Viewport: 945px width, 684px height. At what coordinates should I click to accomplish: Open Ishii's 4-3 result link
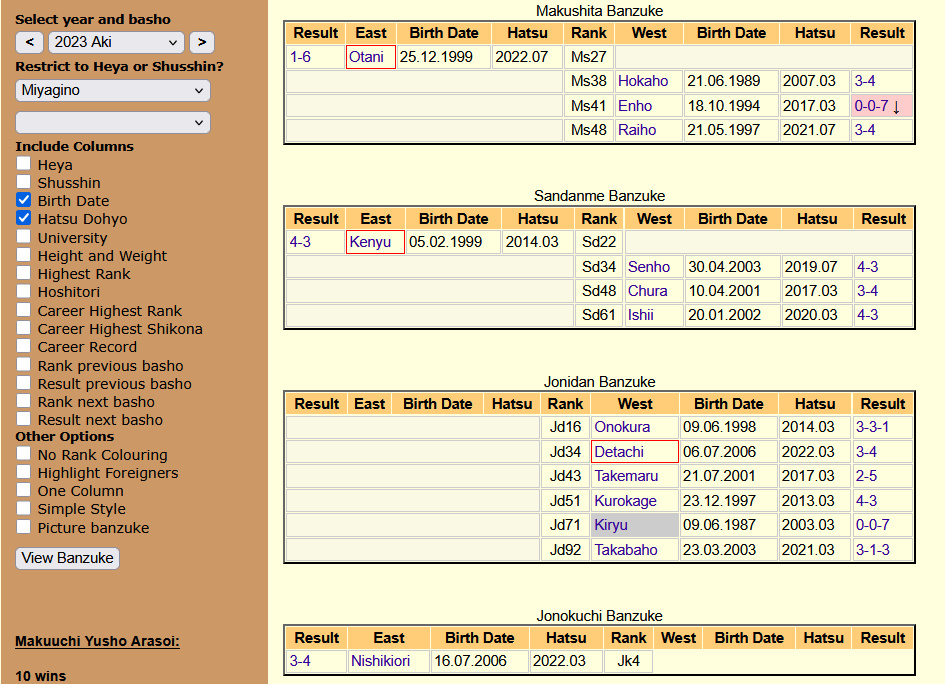coord(867,315)
